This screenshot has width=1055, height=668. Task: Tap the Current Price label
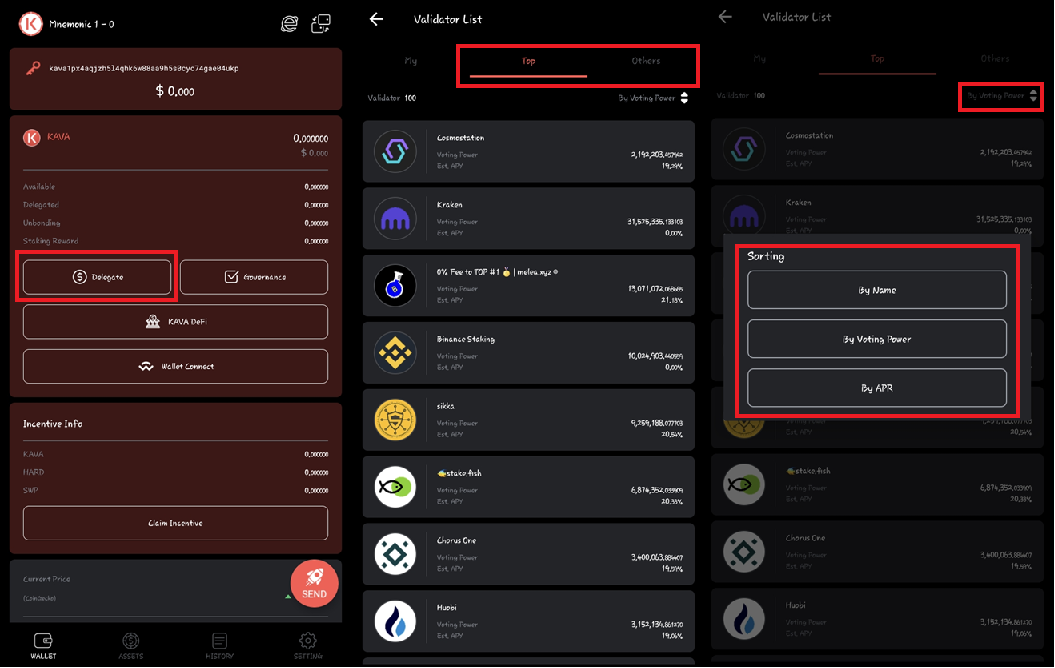46,579
